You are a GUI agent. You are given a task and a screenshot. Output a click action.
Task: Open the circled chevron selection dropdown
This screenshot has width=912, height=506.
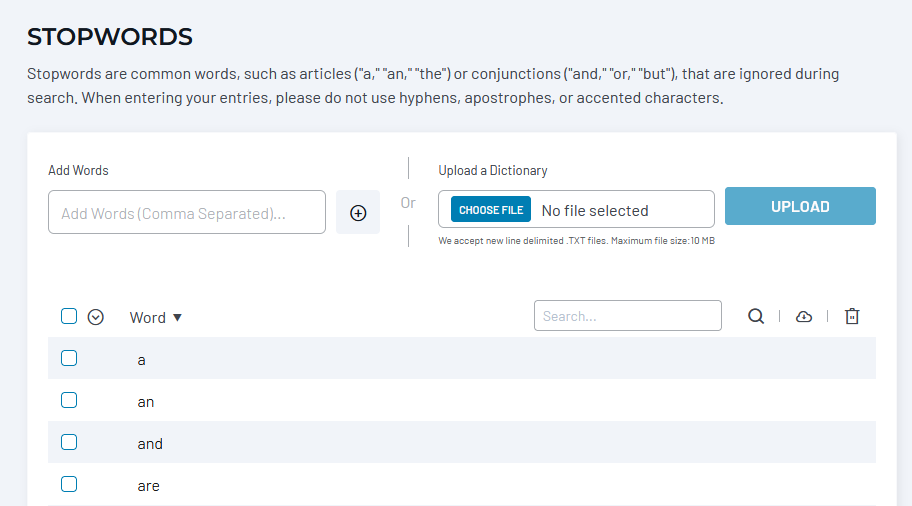pos(96,317)
